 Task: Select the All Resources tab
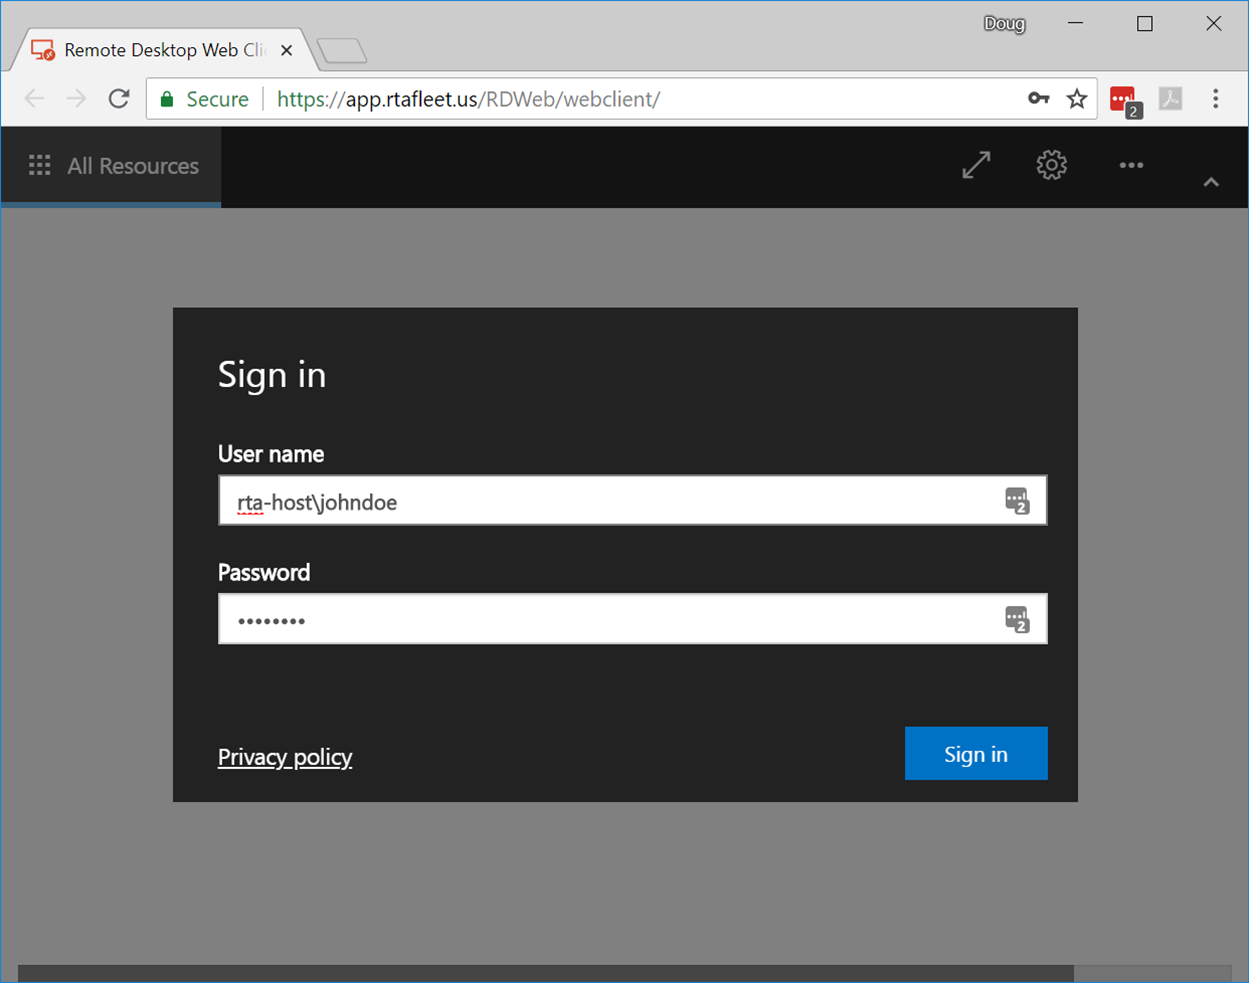point(132,166)
